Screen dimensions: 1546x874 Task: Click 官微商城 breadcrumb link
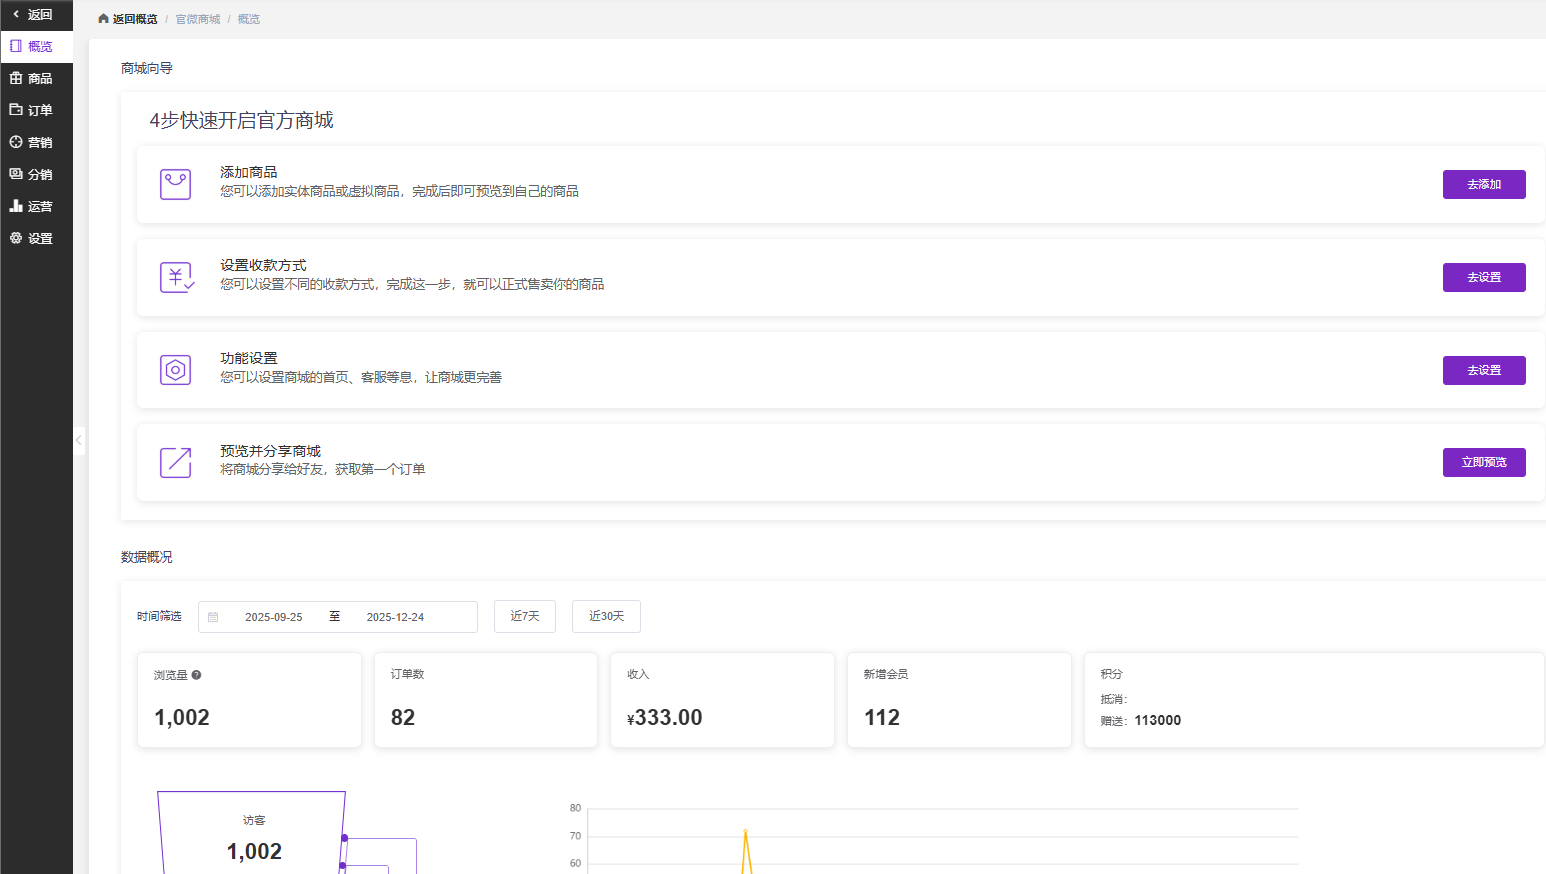197,19
